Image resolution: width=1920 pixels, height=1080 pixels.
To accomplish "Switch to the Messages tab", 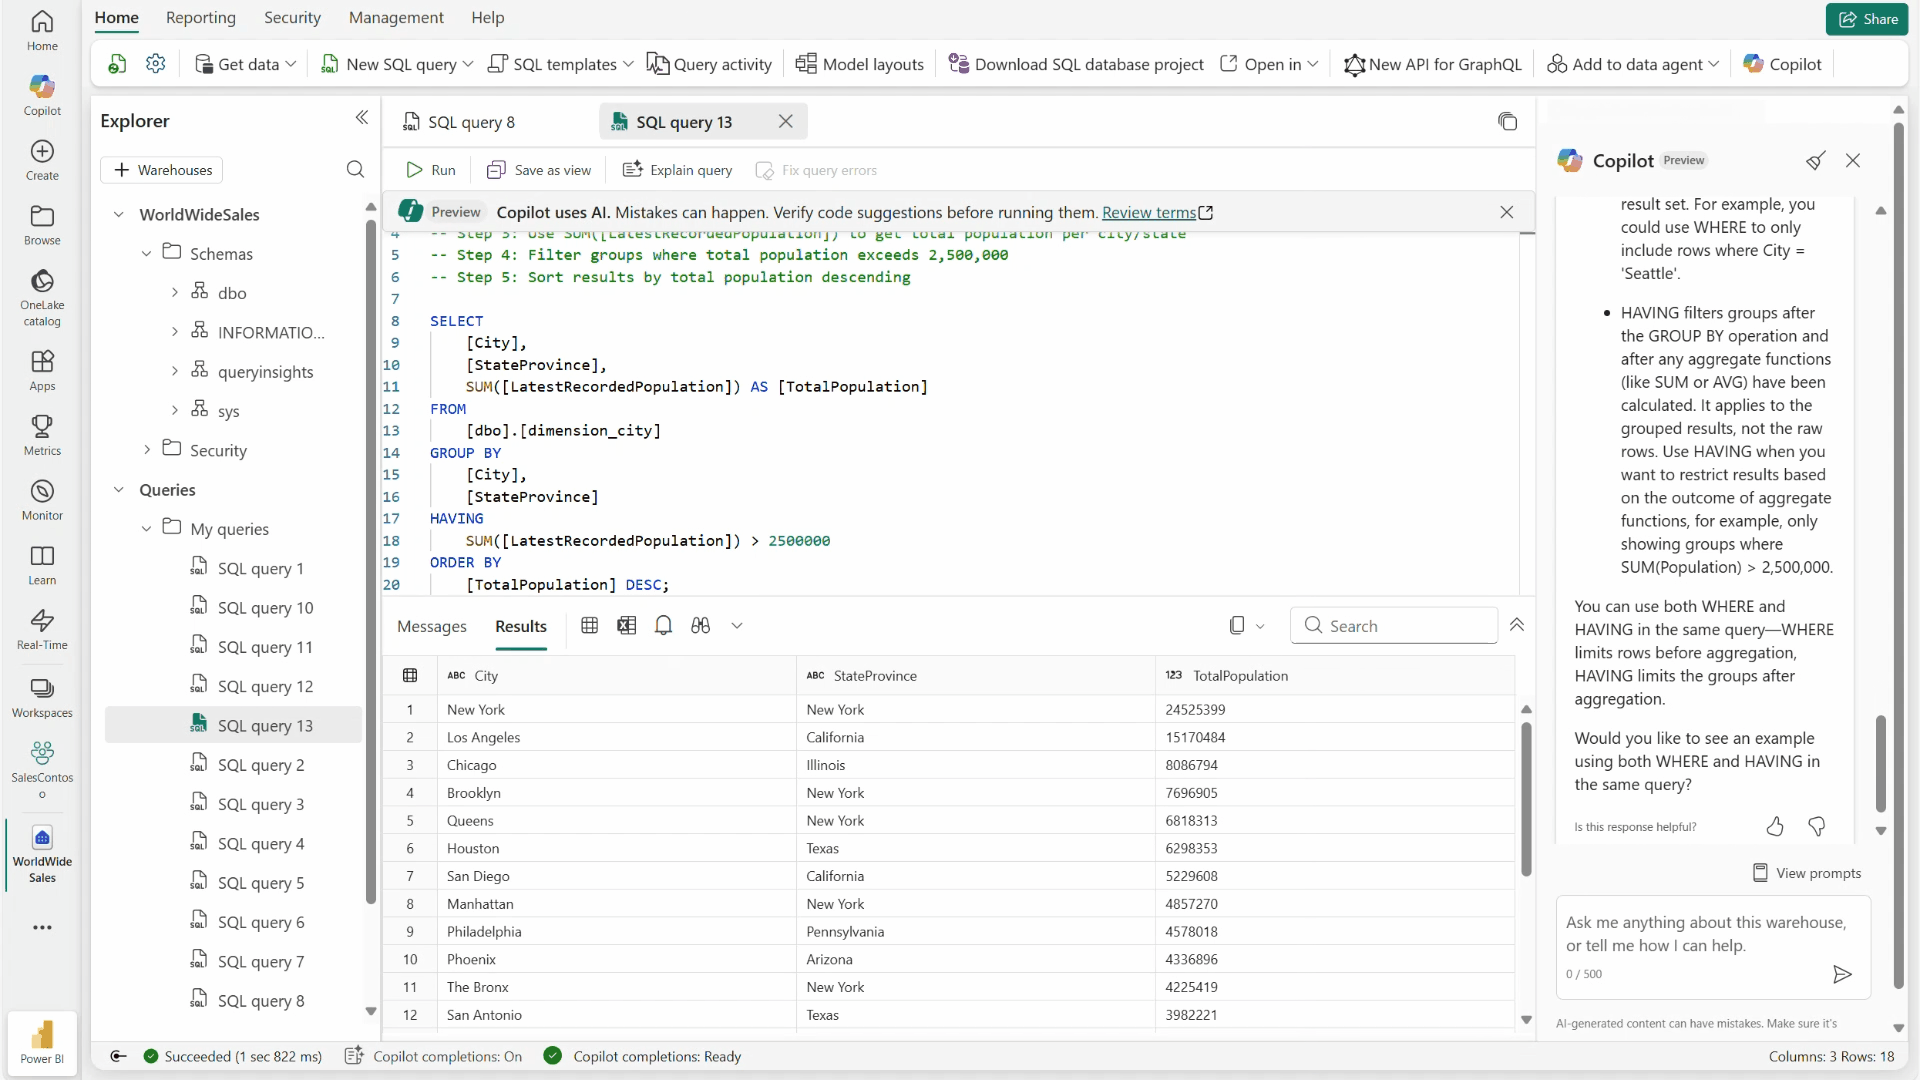I will [432, 626].
